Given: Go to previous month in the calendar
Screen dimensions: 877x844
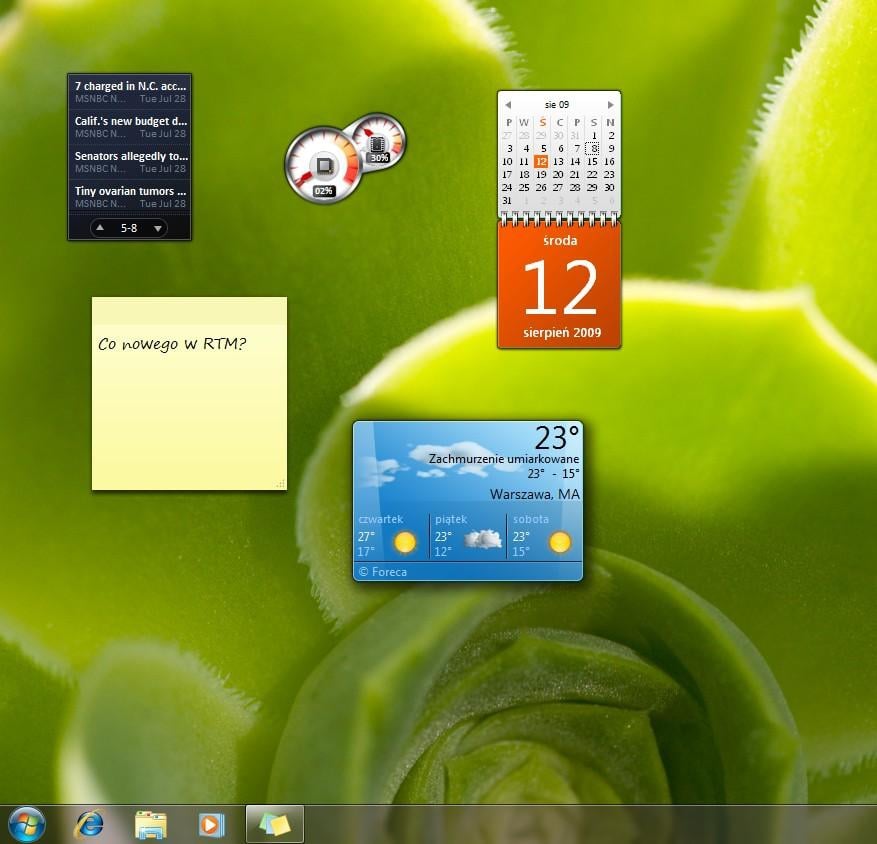Looking at the screenshot, I should click(508, 104).
